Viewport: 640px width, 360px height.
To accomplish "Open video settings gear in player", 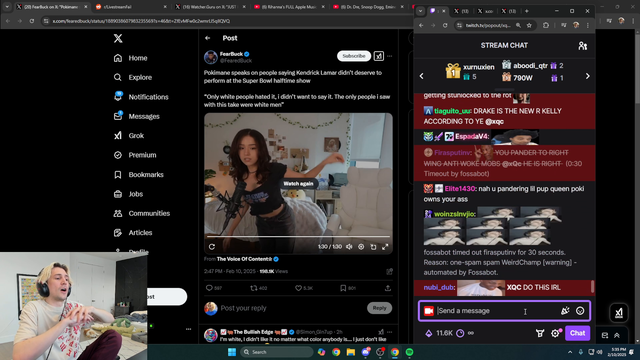I will click(x=361, y=247).
